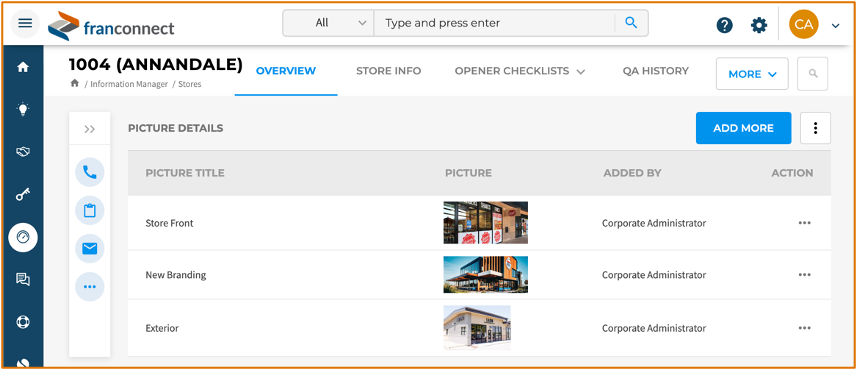Open the settings gear icon
The image size is (856, 370).
[759, 25]
